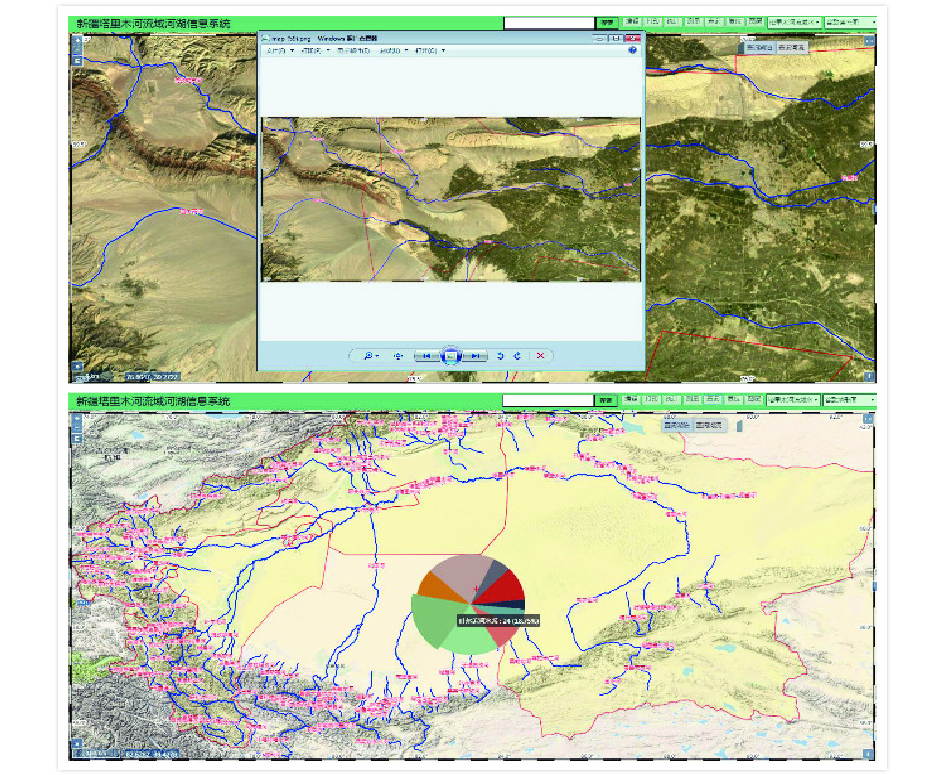
Task: Click the green search button in upper app
Action: (606, 23)
